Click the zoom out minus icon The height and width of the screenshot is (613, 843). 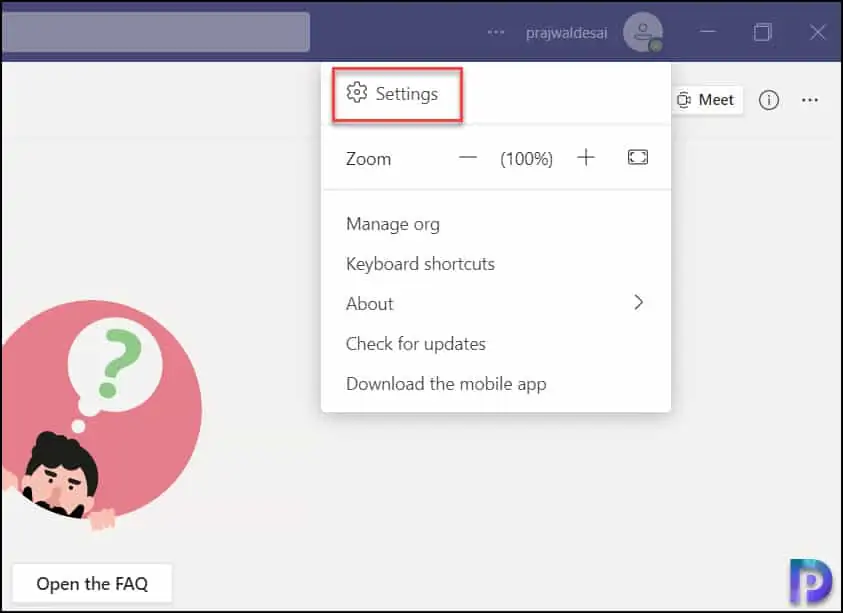(468, 158)
